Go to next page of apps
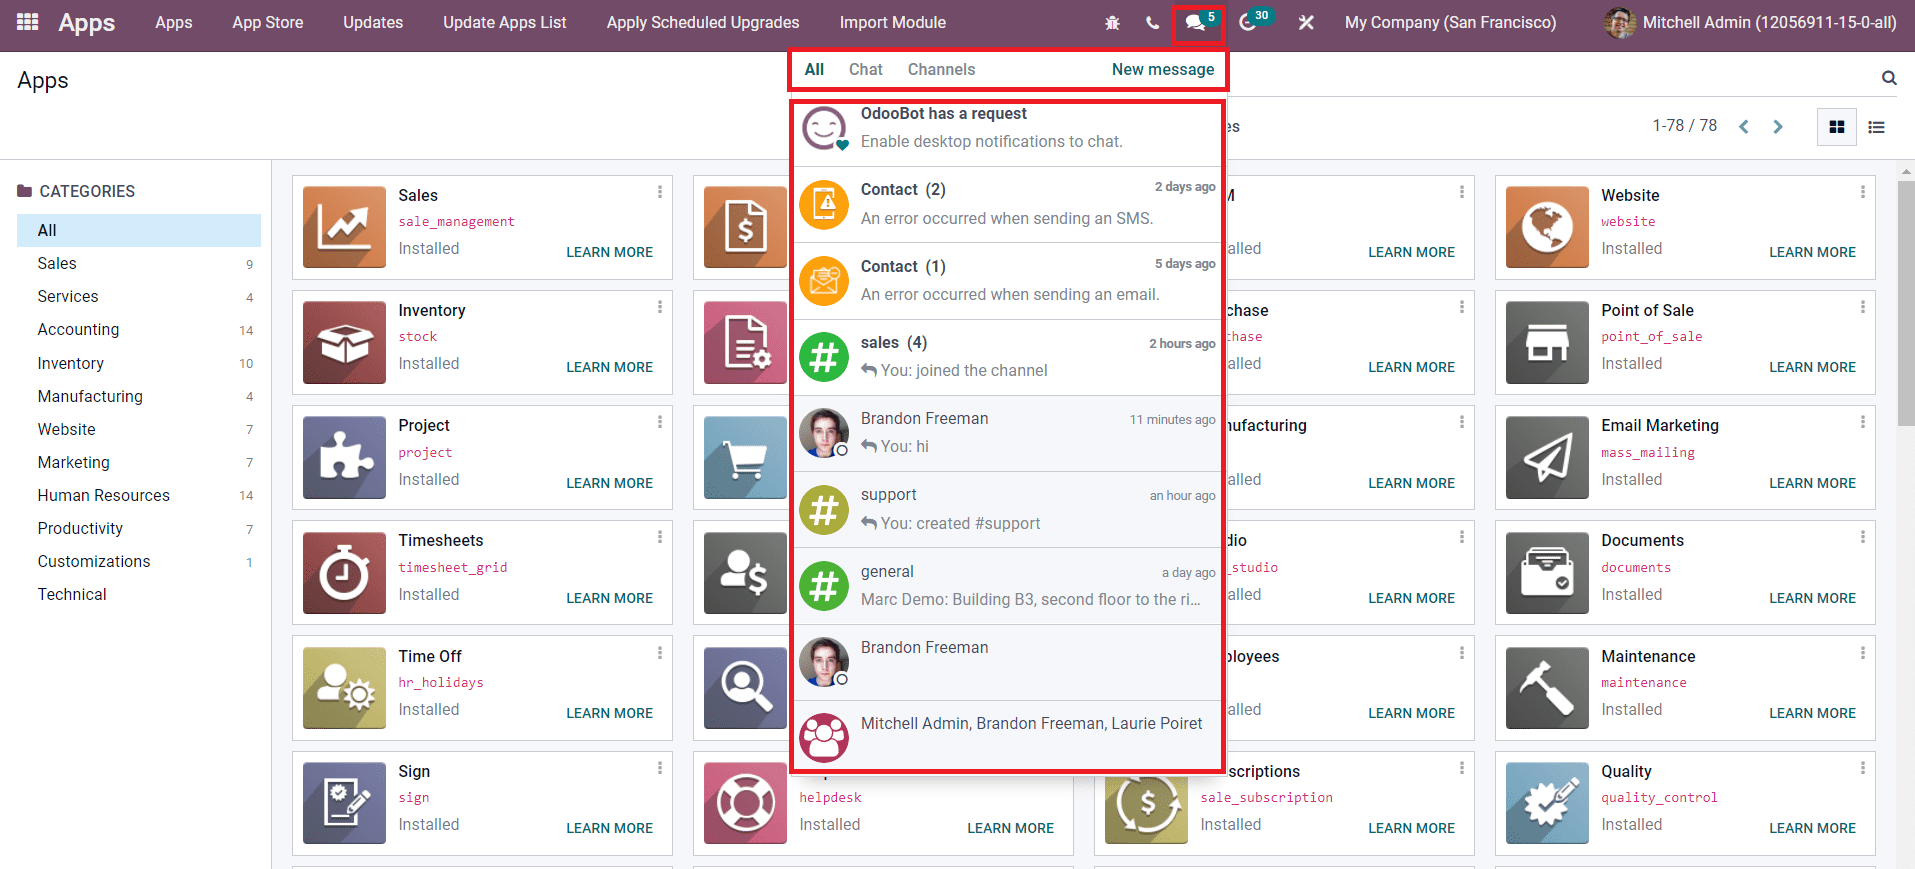Screen dimensions: 1915x869 (1778, 126)
